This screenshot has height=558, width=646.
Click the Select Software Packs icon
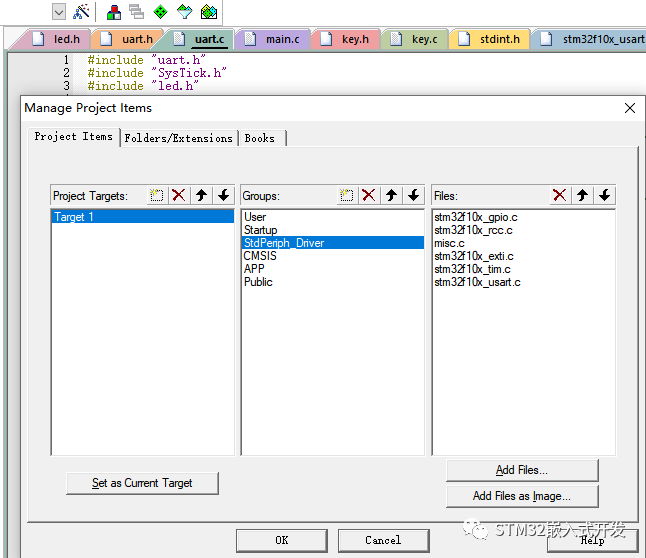click(x=185, y=12)
